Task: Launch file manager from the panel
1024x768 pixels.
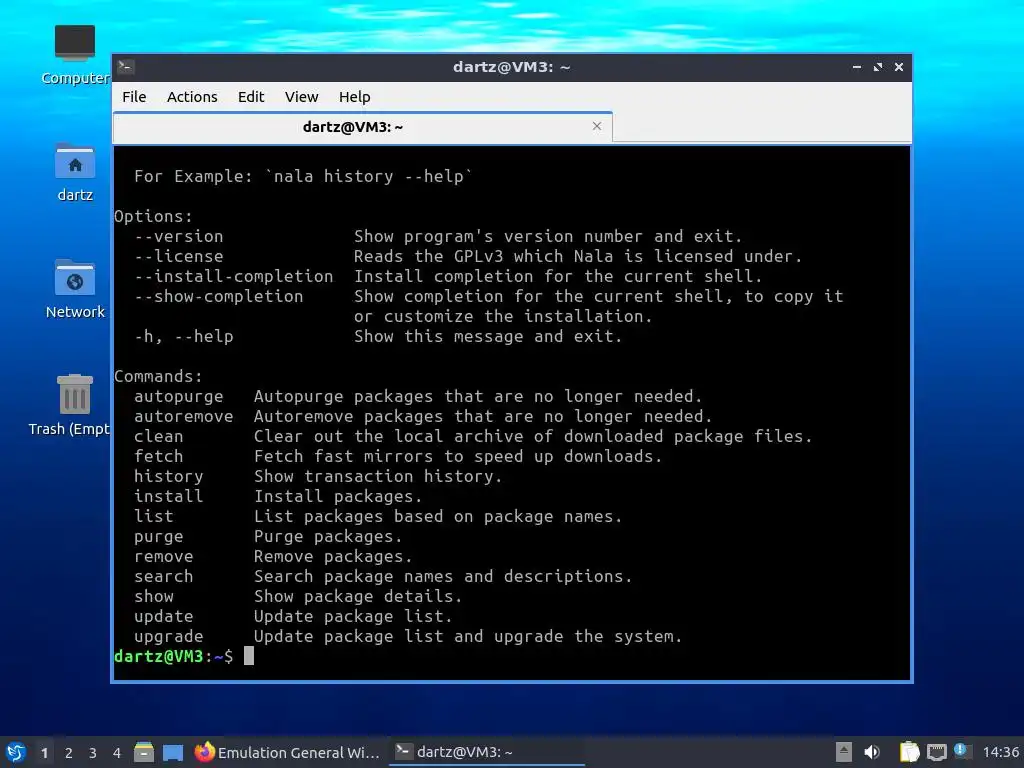Action: coord(144,752)
